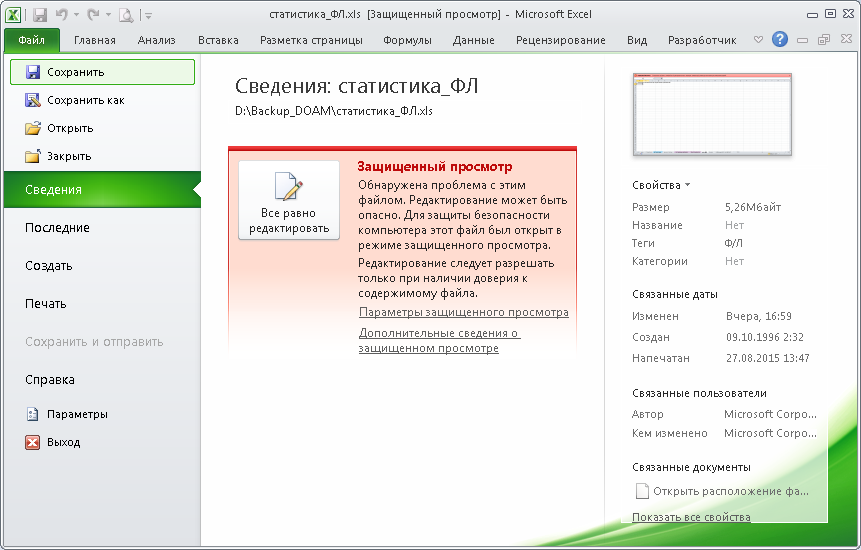Open the Undo history dropdown arrow
861x550 pixels.
76,15
